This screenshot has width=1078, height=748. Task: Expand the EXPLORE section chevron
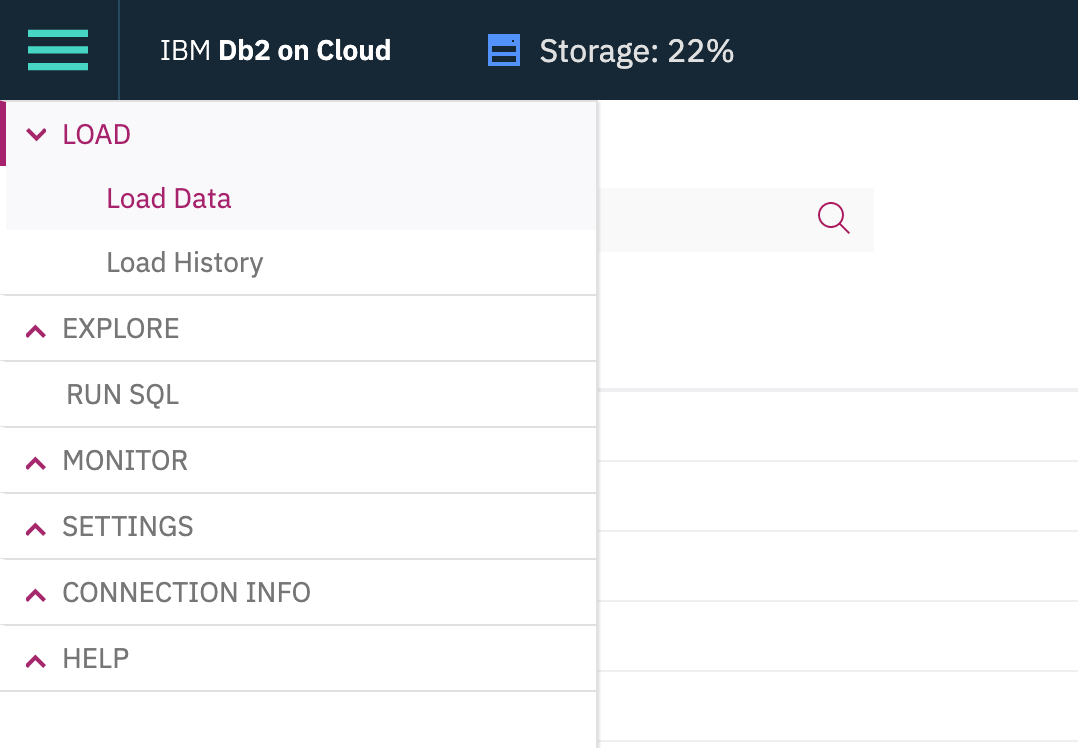pyautogui.click(x=36, y=330)
